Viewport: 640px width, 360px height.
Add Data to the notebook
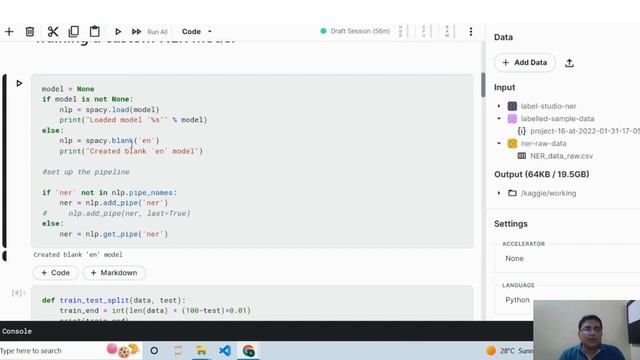pos(524,62)
